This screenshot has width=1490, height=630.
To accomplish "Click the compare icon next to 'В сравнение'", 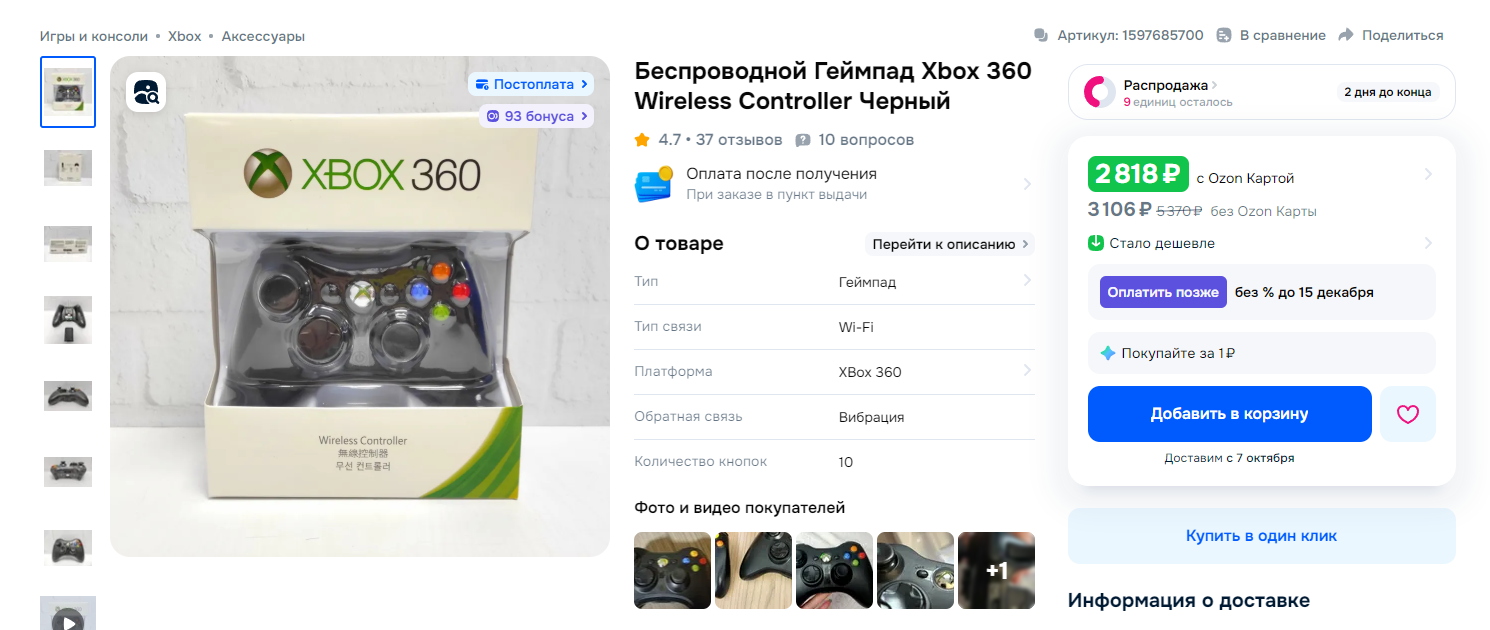I will click(1224, 35).
